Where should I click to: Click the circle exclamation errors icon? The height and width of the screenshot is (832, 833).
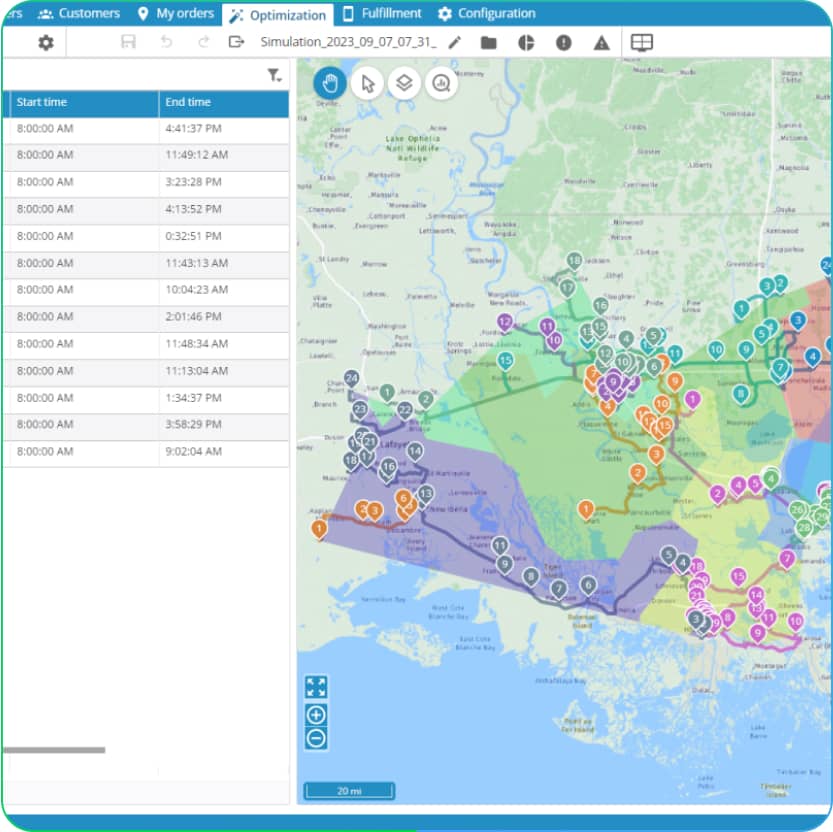pyautogui.click(x=564, y=43)
